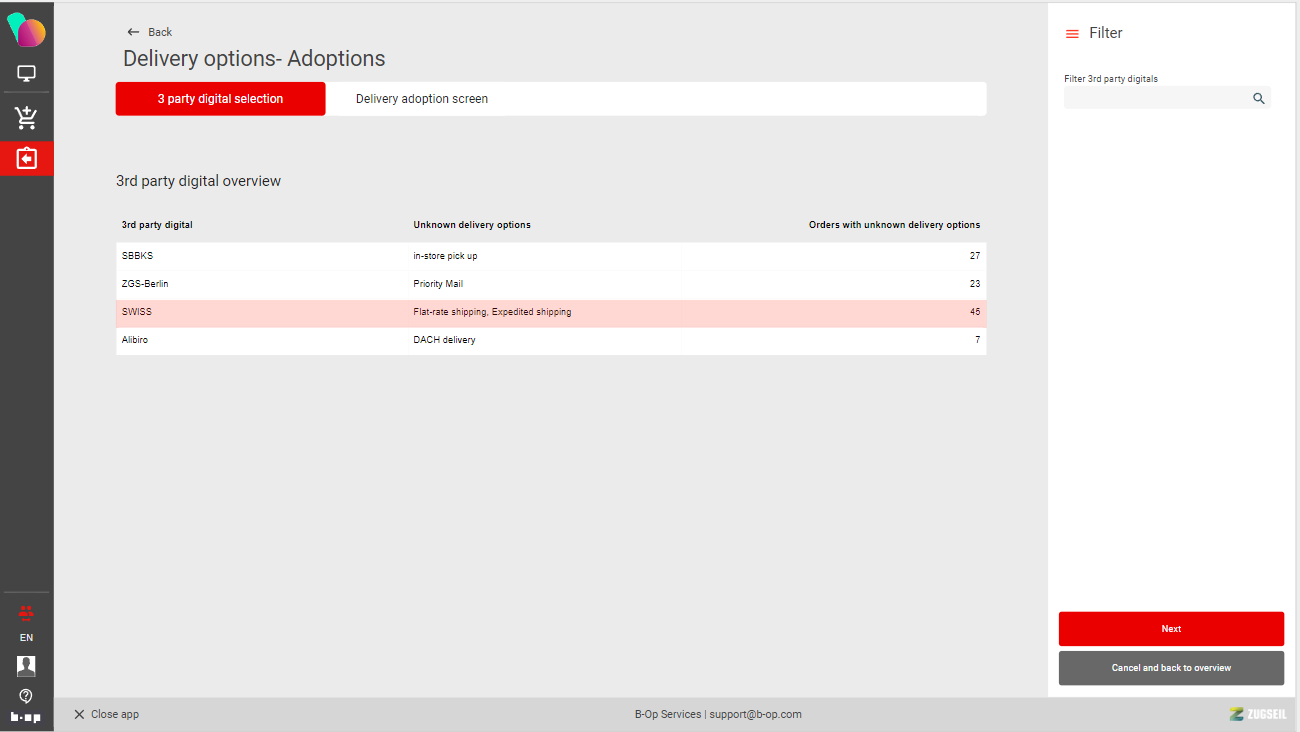Image resolution: width=1300 pixels, height=732 pixels.
Task: Change language via the EN selector
Action: [x=26, y=638]
